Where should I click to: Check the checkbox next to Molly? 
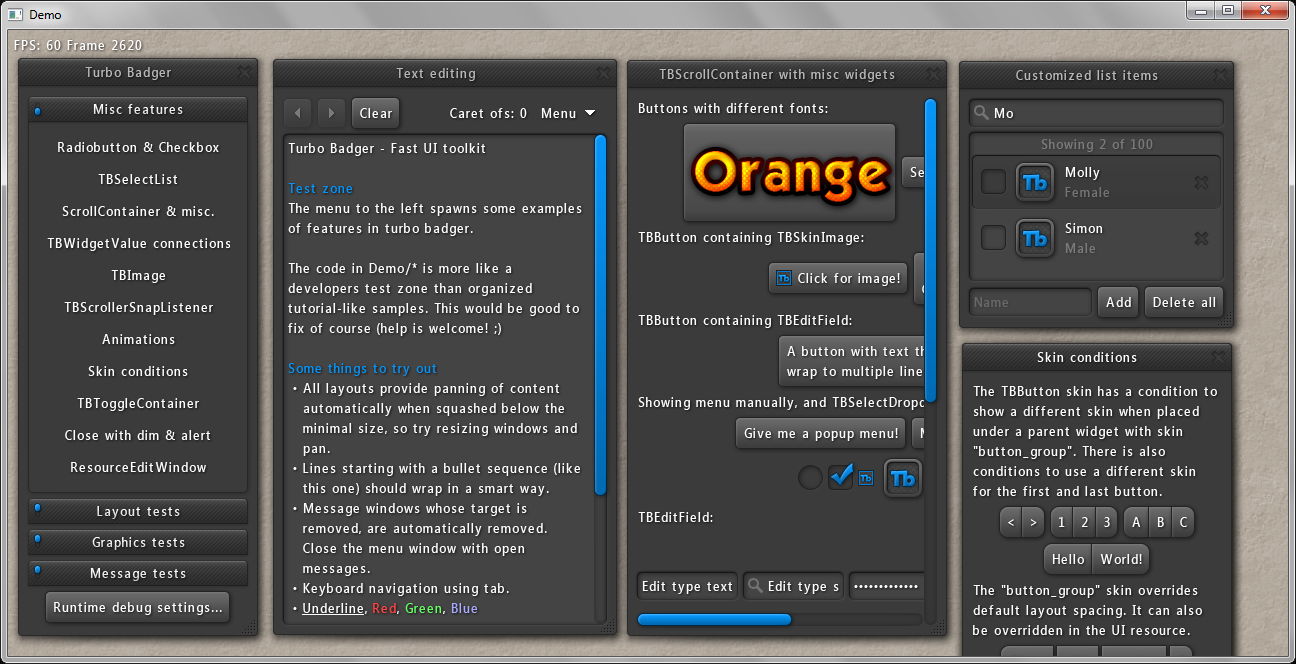(993, 182)
